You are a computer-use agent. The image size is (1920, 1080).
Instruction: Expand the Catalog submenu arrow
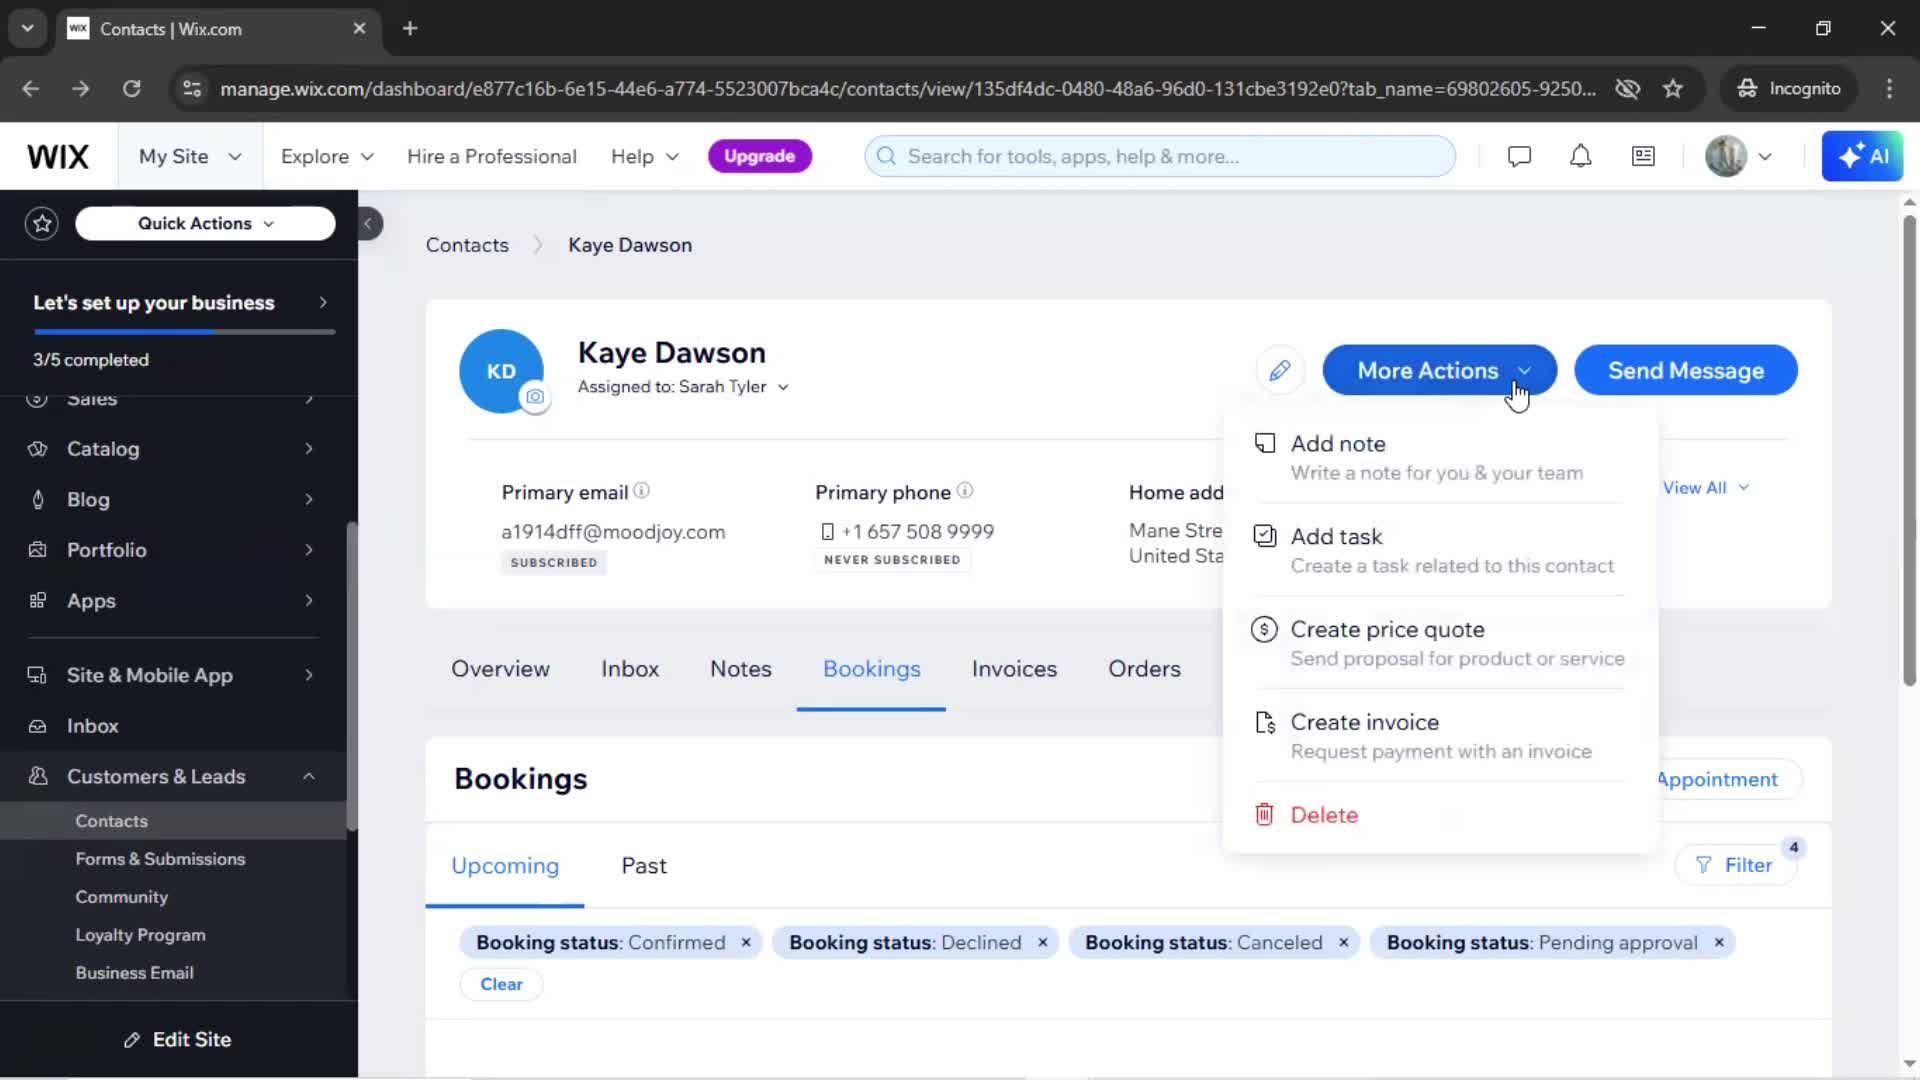(309, 449)
